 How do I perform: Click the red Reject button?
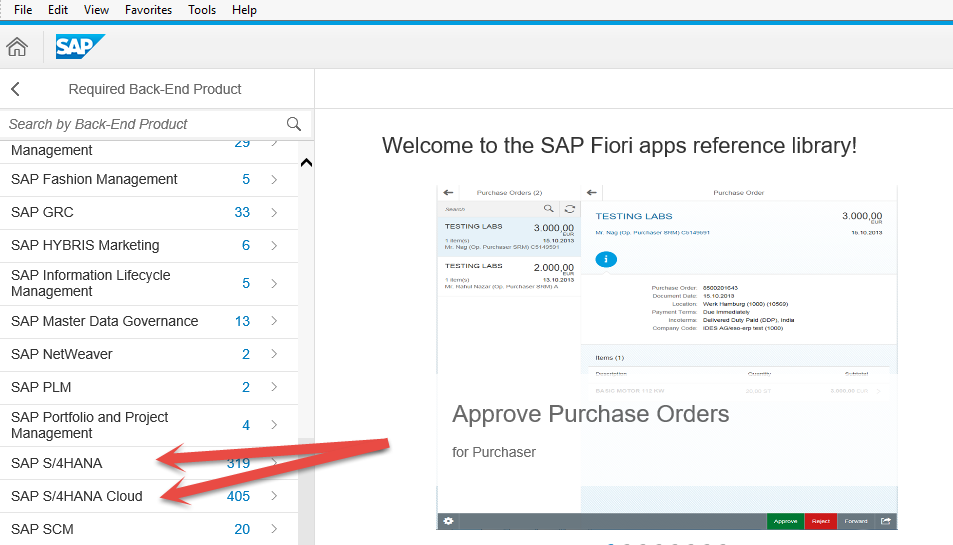(821, 521)
